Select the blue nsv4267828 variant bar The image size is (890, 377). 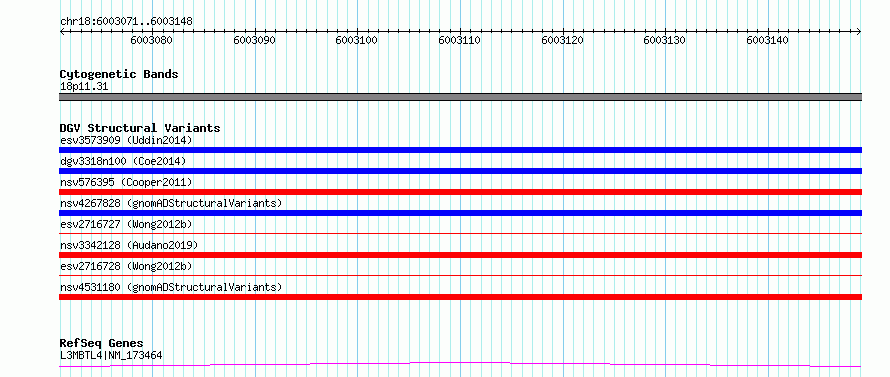point(460,213)
